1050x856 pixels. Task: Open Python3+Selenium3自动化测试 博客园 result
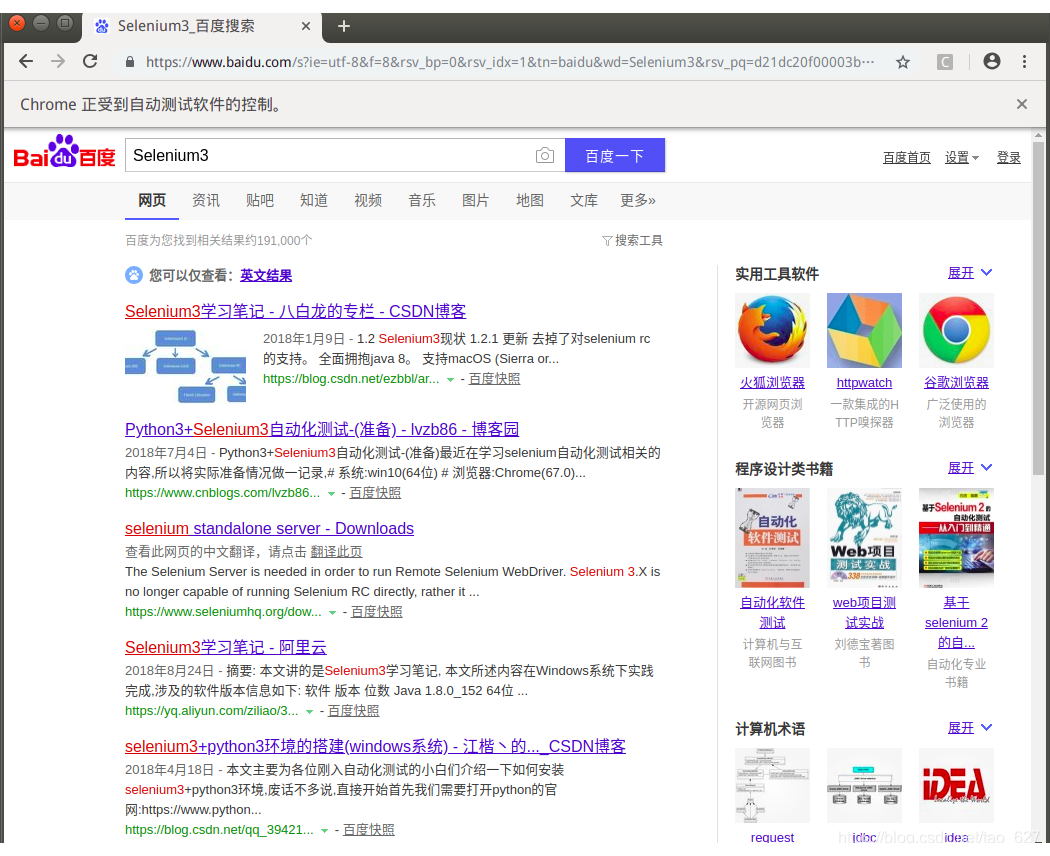coord(322,429)
